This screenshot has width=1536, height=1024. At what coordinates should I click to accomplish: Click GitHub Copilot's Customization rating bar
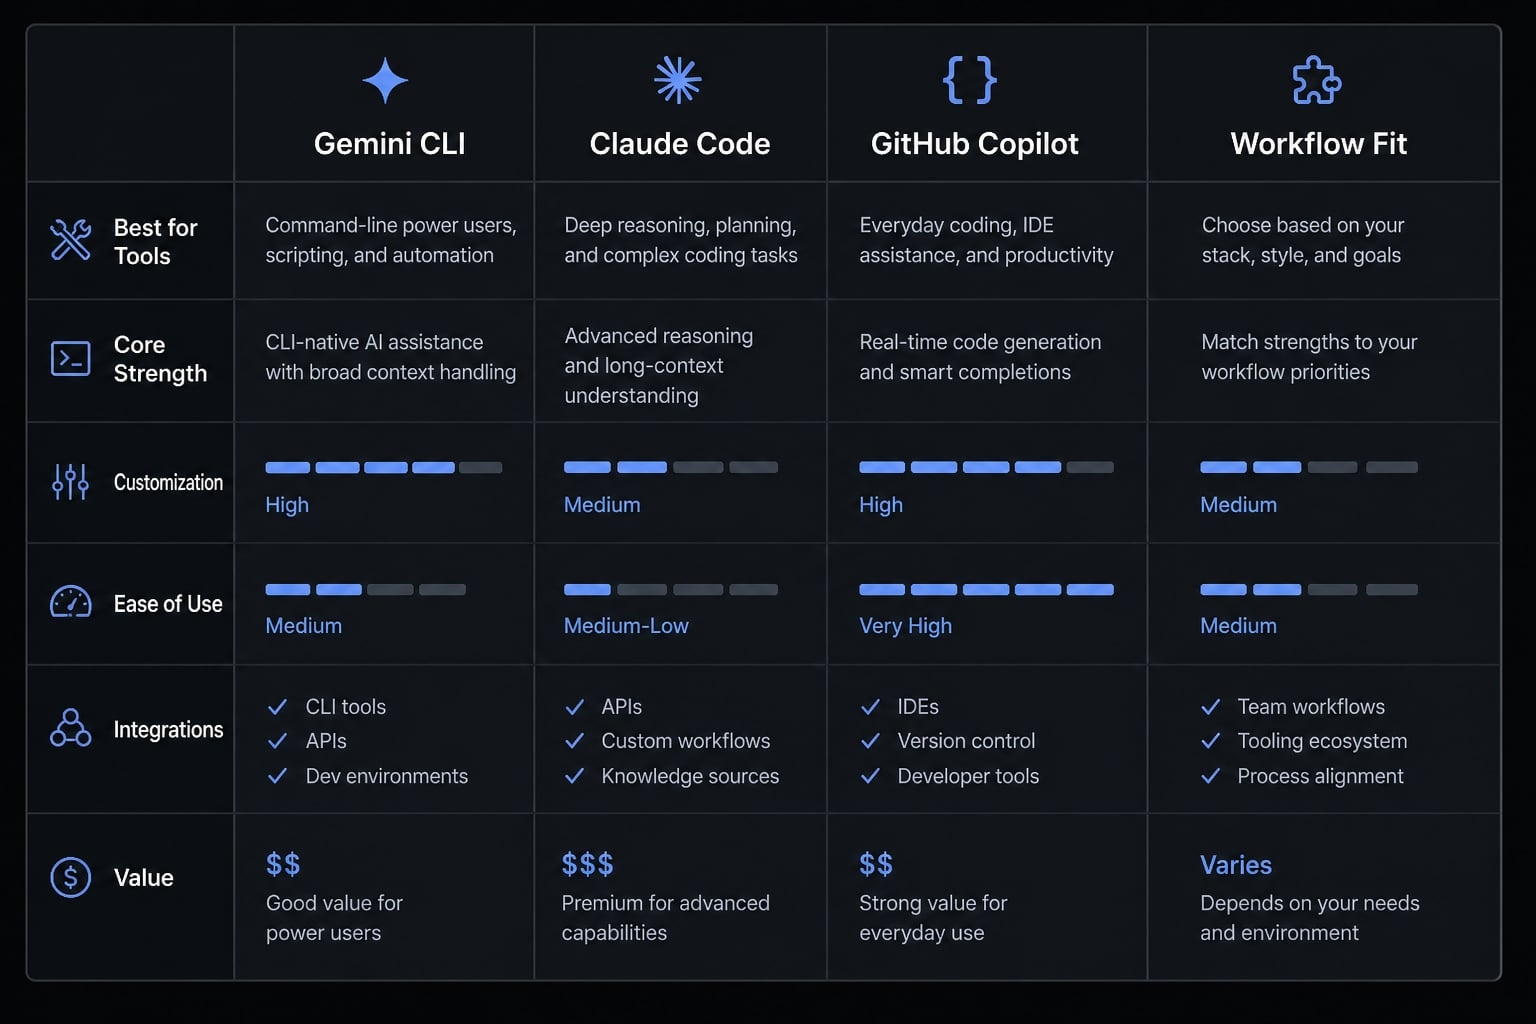click(x=986, y=467)
